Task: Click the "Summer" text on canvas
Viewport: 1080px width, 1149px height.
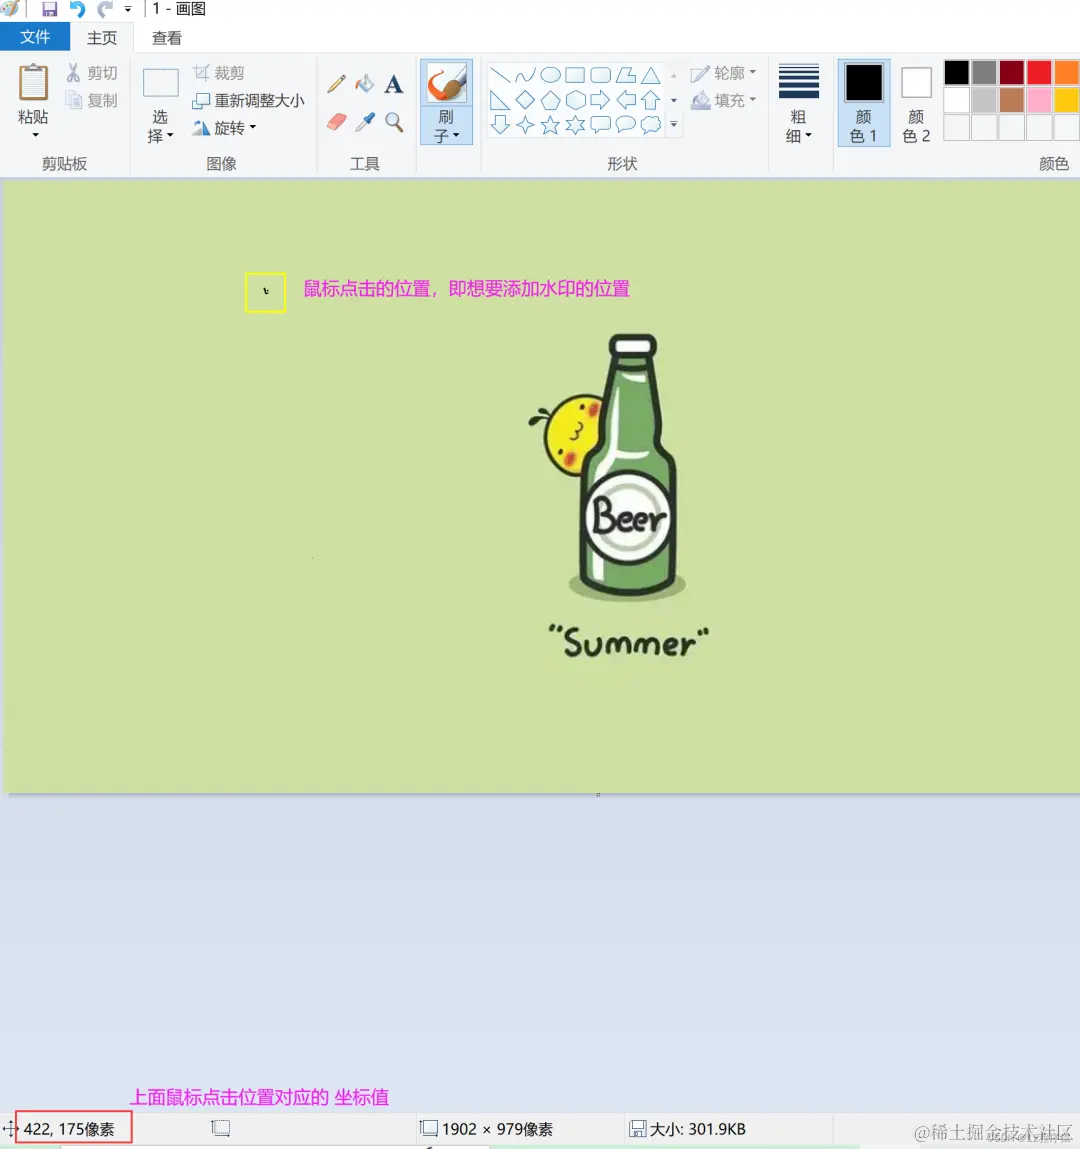Action: 629,643
